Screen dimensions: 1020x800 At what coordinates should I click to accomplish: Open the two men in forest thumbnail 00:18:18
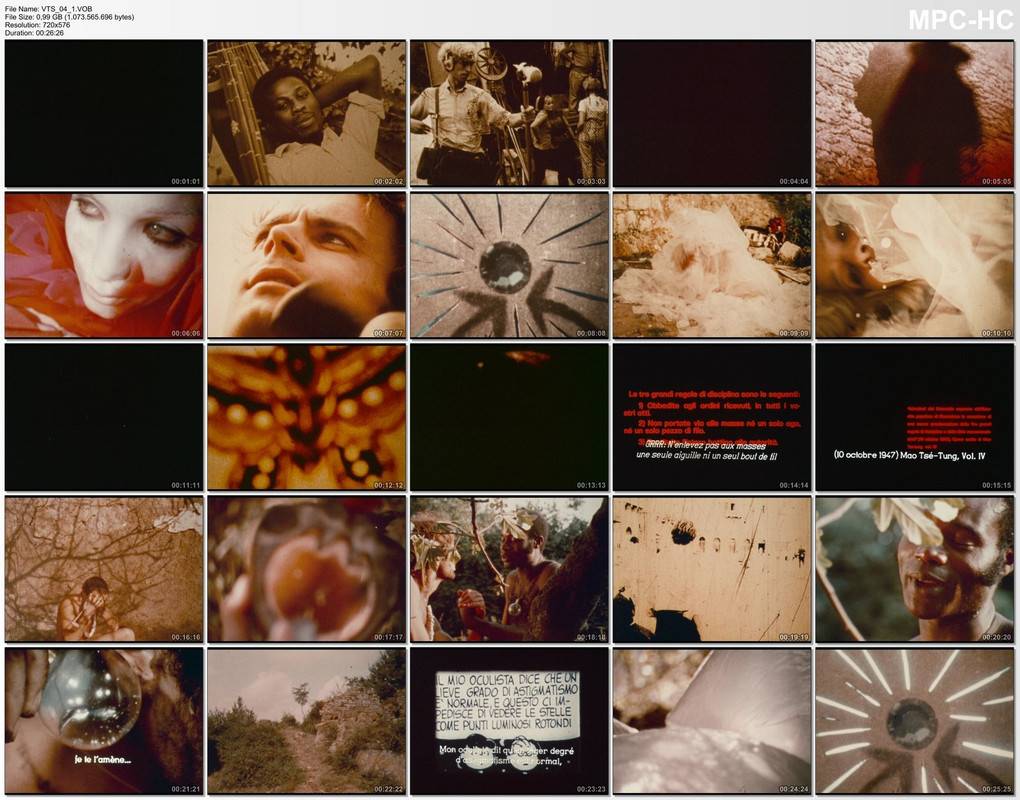coord(509,570)
